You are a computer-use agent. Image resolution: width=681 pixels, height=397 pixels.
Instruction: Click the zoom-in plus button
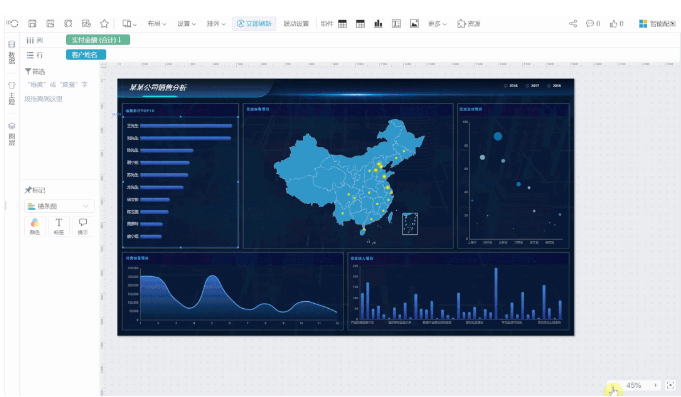pos(655,385)
